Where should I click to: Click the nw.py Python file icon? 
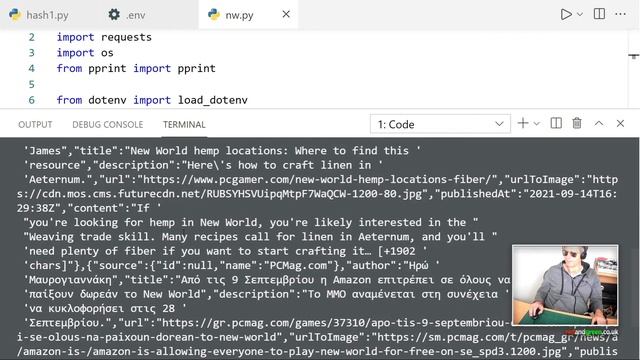[x=214, y=15]
